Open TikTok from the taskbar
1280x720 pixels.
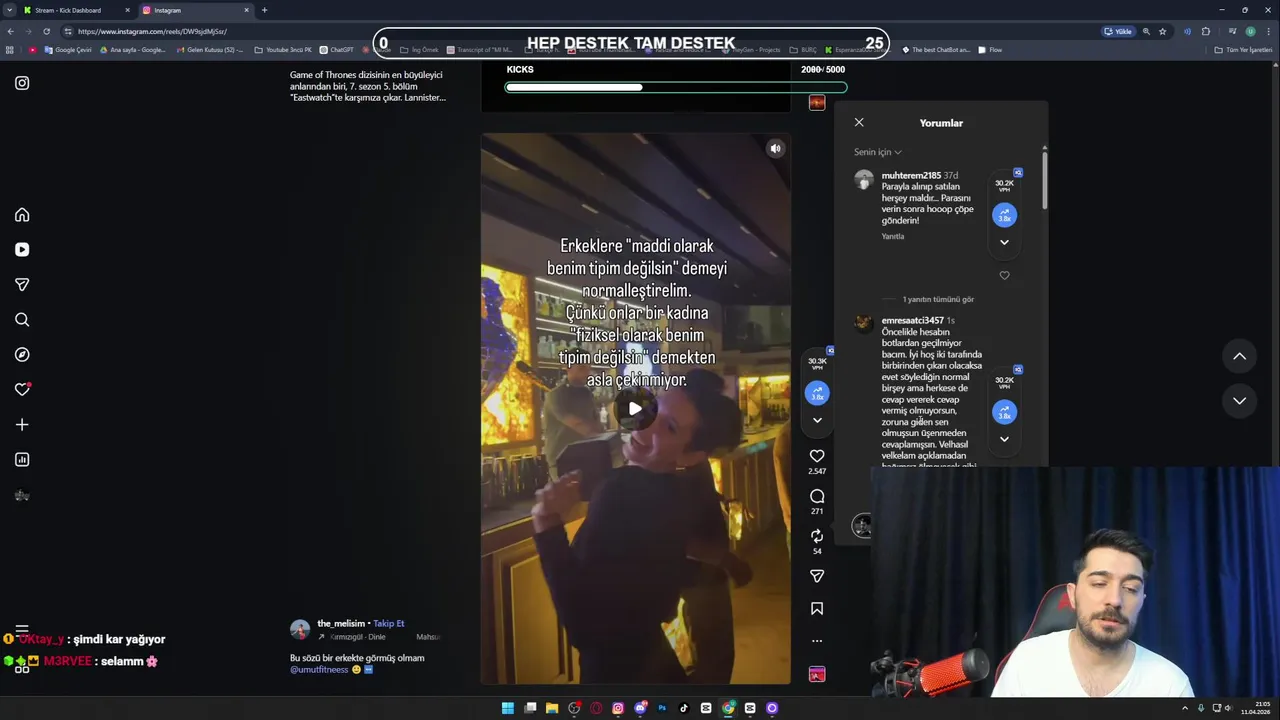tap(684, 708)
